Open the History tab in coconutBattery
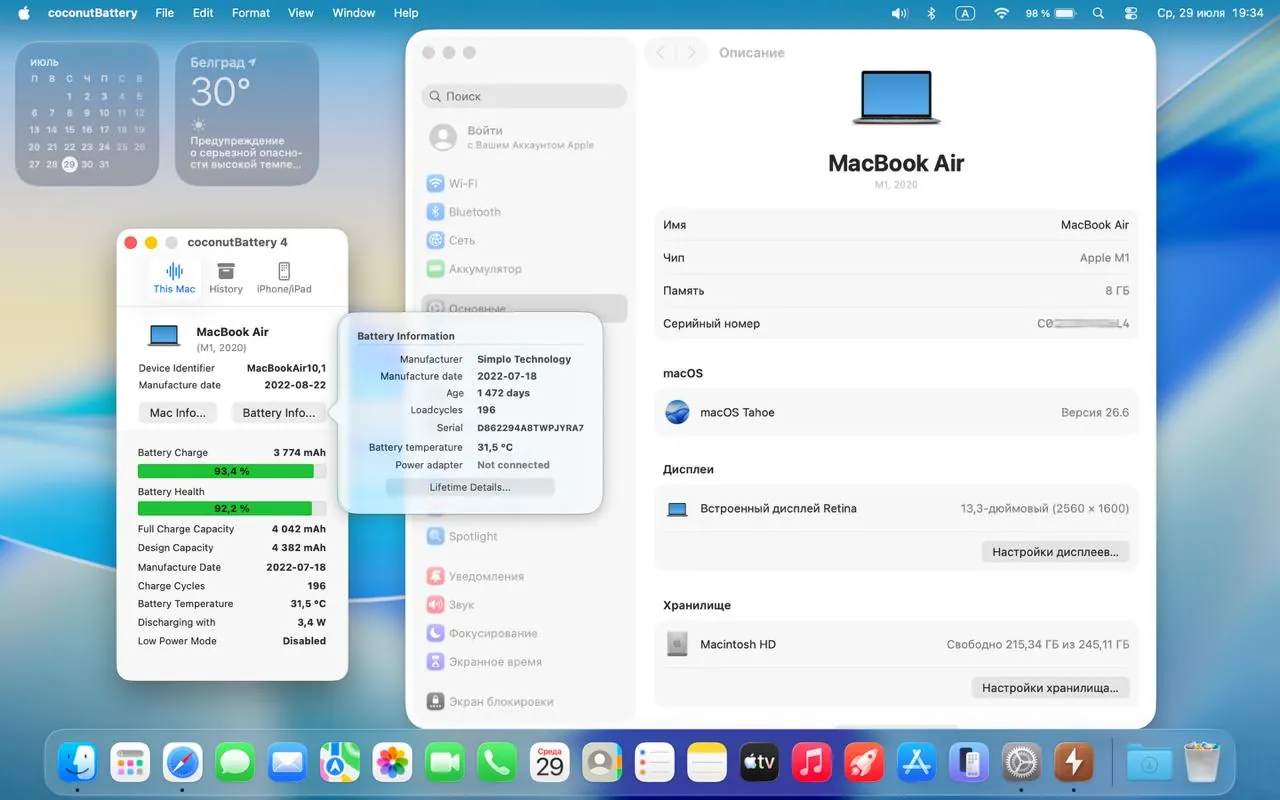This screenshot has width=1280, height=800. click(x=226, y=277)
